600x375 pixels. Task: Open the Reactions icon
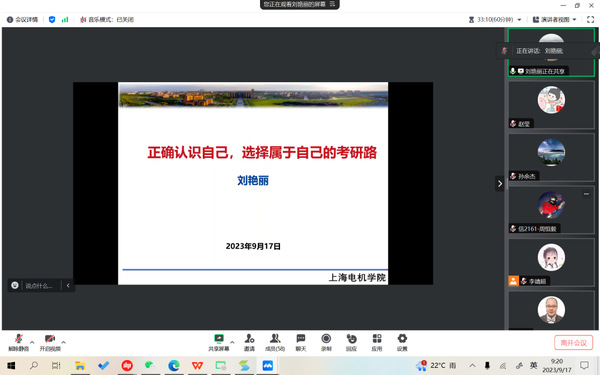[351, 342]
